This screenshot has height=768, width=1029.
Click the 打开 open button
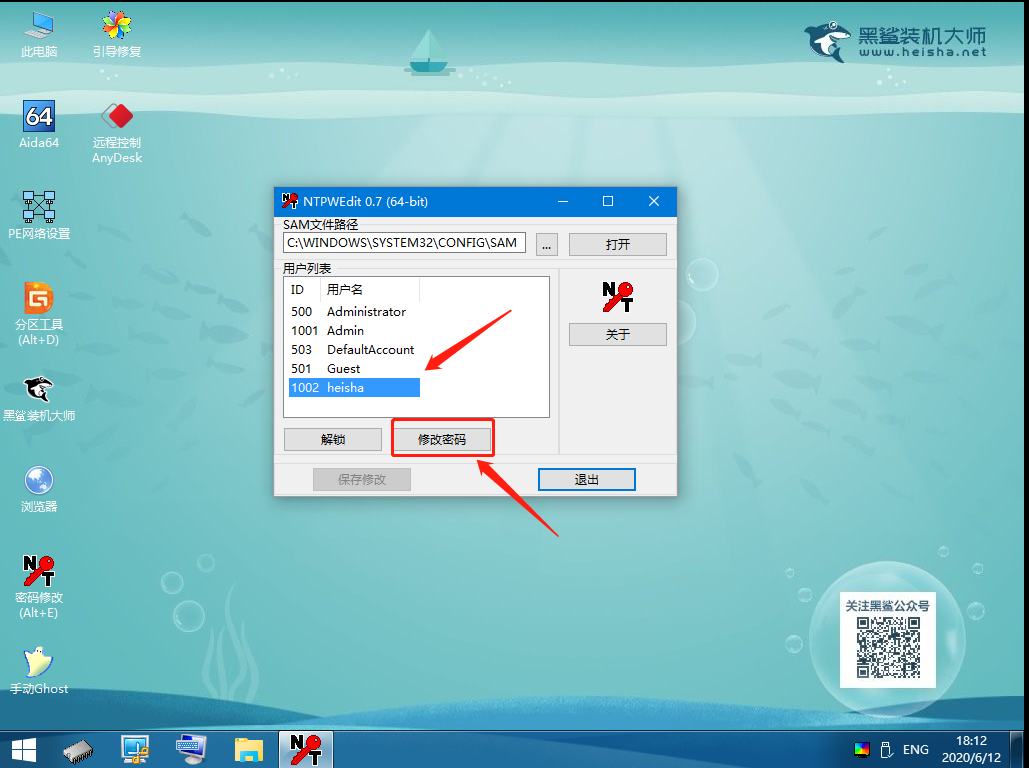pos(617,244)
